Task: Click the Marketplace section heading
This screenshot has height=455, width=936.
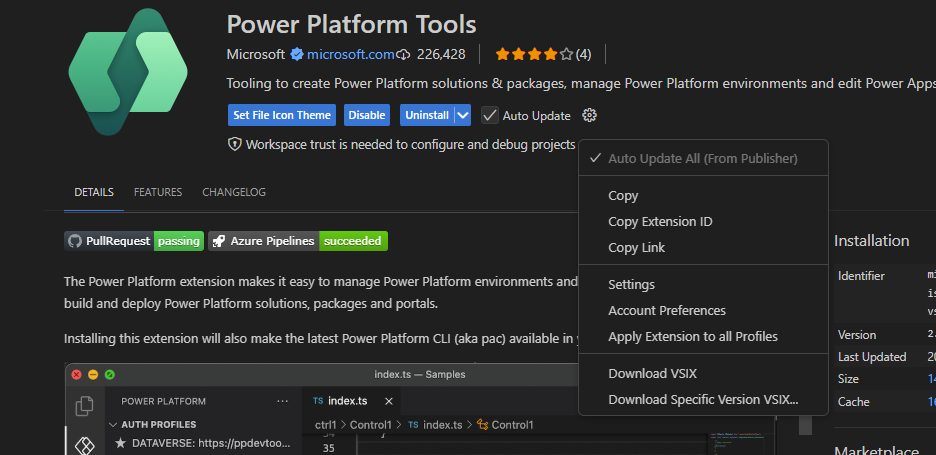Action: 876,451
